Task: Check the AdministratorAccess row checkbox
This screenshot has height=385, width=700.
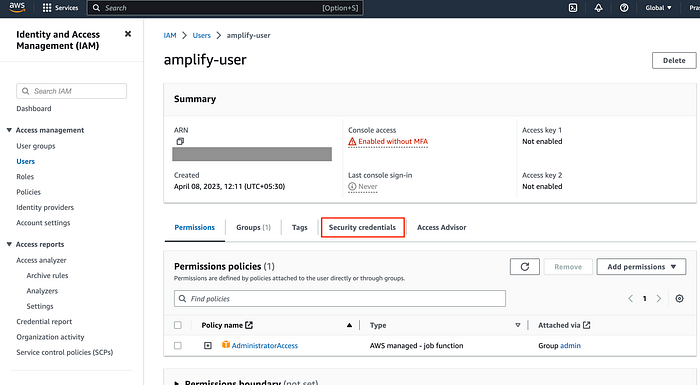Action: coord(178,345)
